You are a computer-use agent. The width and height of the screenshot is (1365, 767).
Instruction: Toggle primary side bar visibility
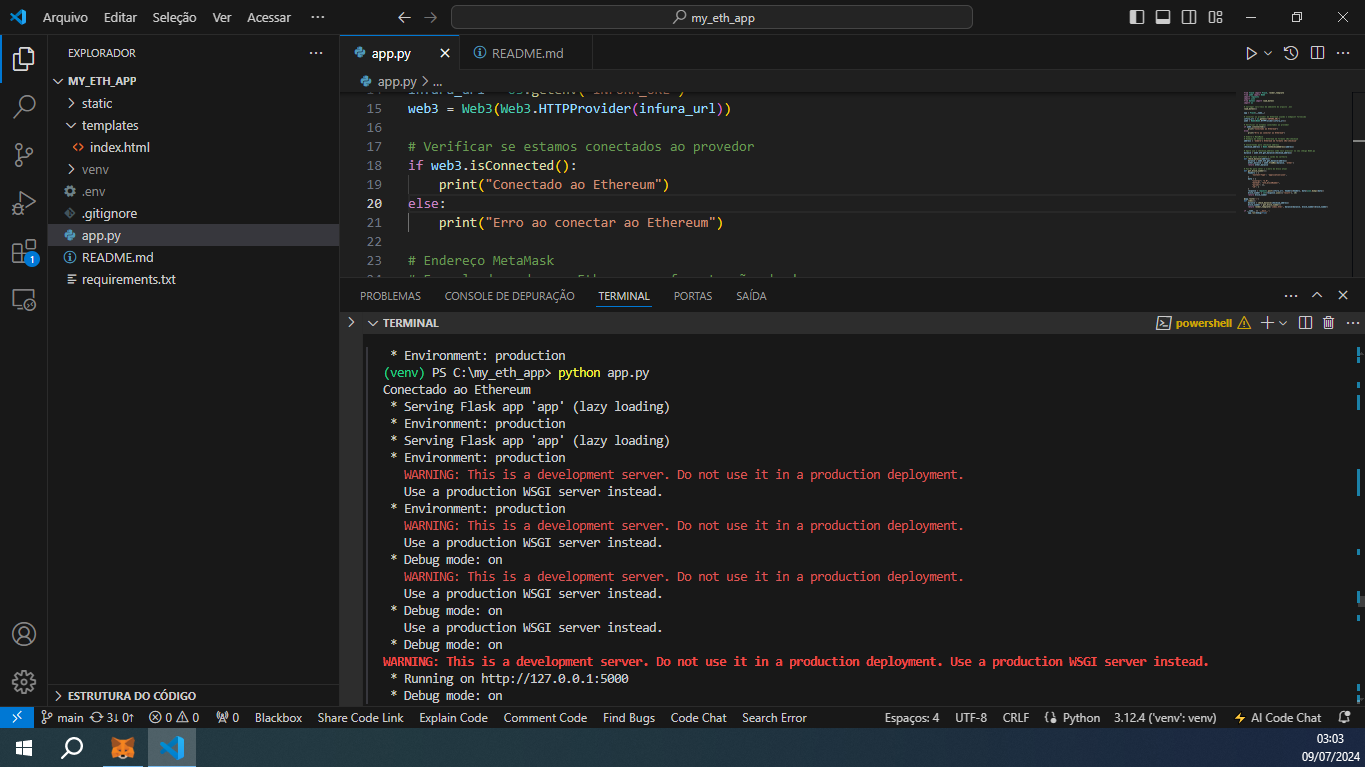point(1137,17)
